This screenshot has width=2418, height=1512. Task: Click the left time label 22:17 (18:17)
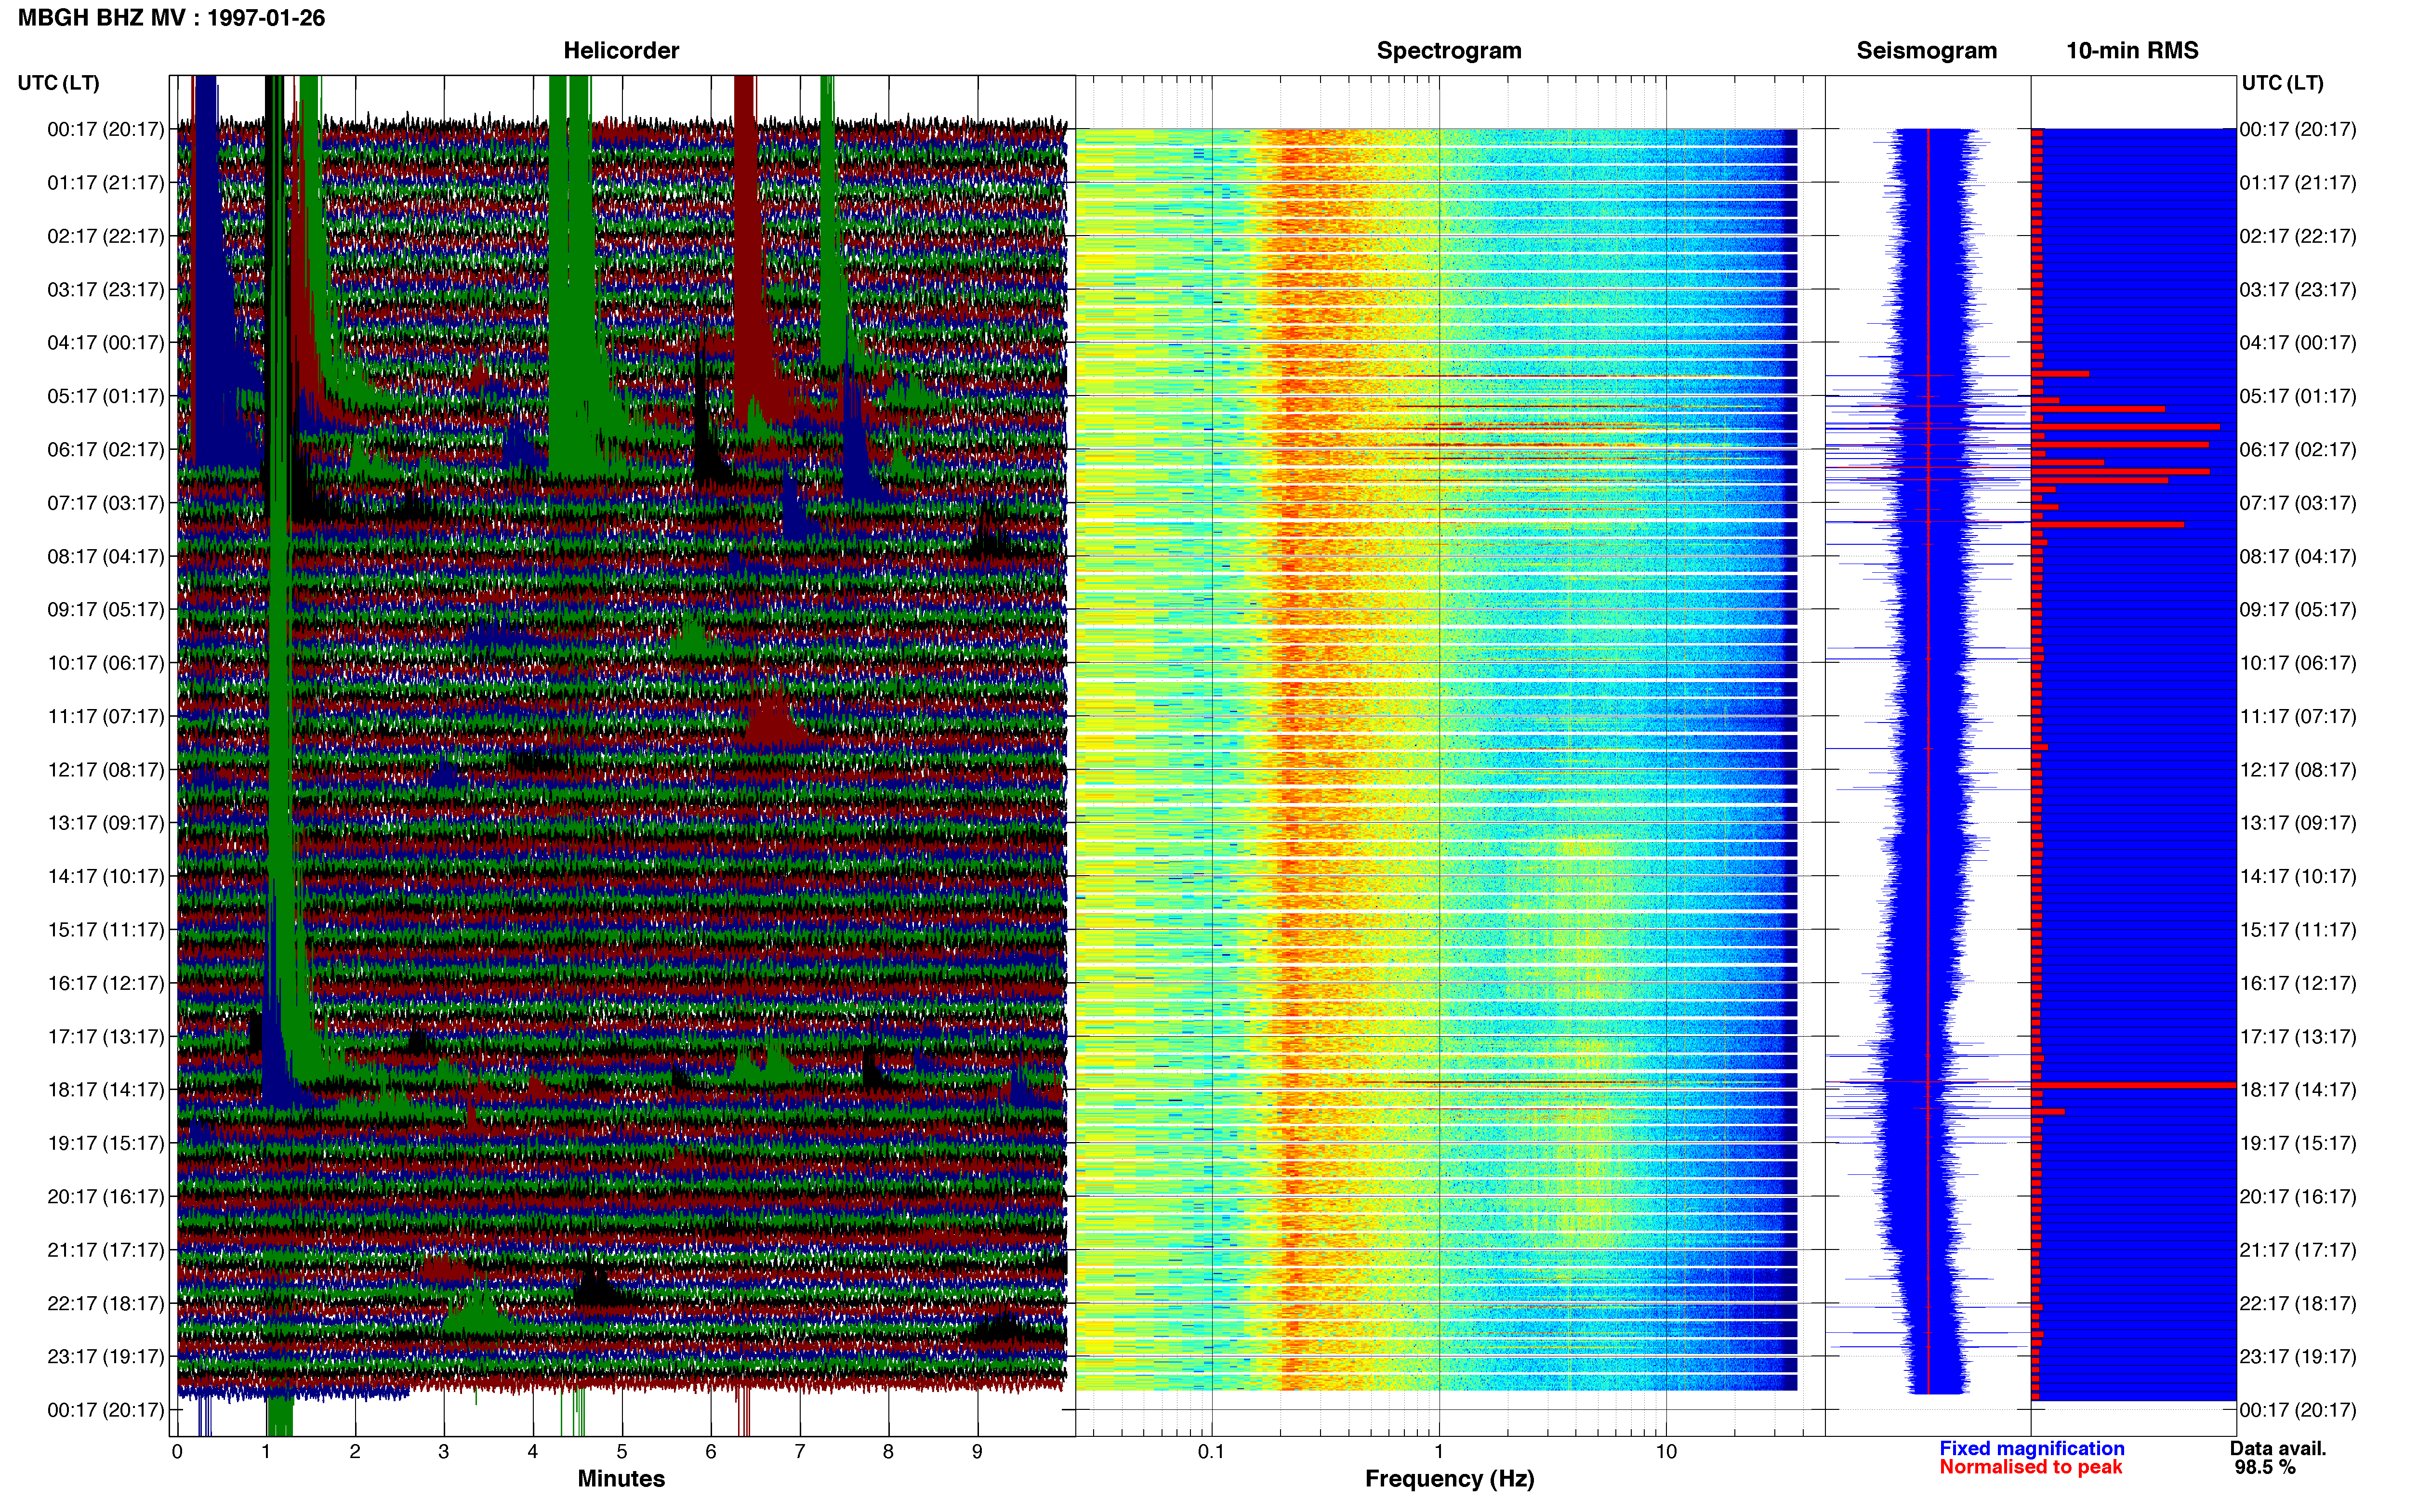tap(106, 1304)
